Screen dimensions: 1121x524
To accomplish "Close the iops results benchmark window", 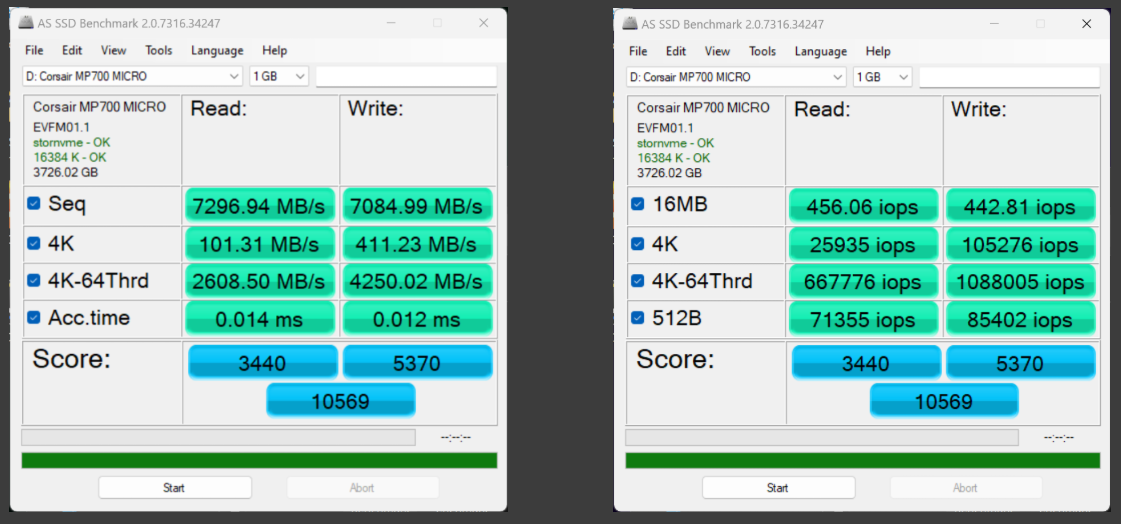I will pos(1087,23).
